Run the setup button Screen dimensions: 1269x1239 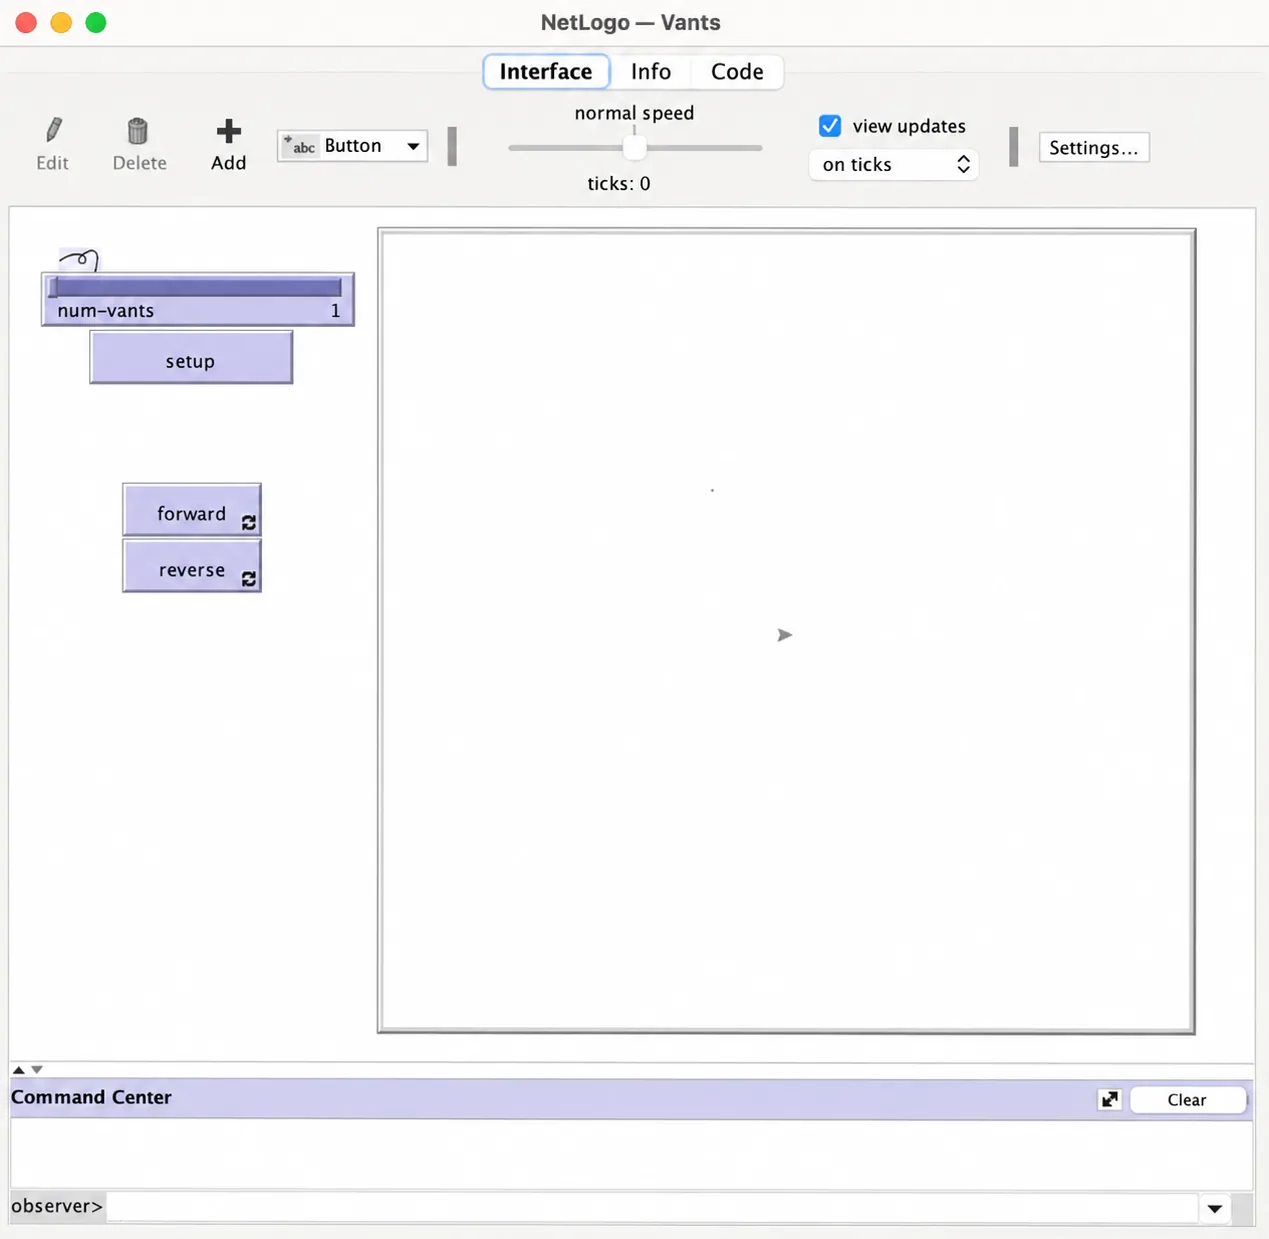(191, 357)
